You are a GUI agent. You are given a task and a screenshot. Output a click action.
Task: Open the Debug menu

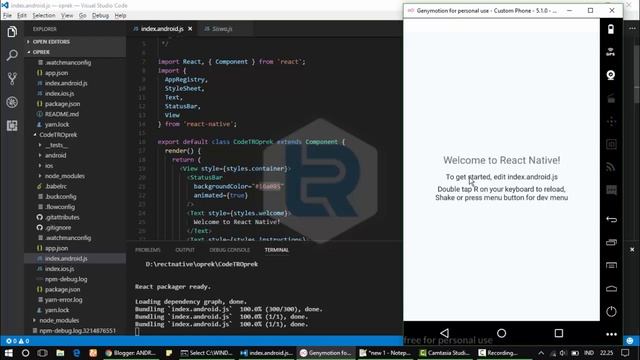pos(100,16)
